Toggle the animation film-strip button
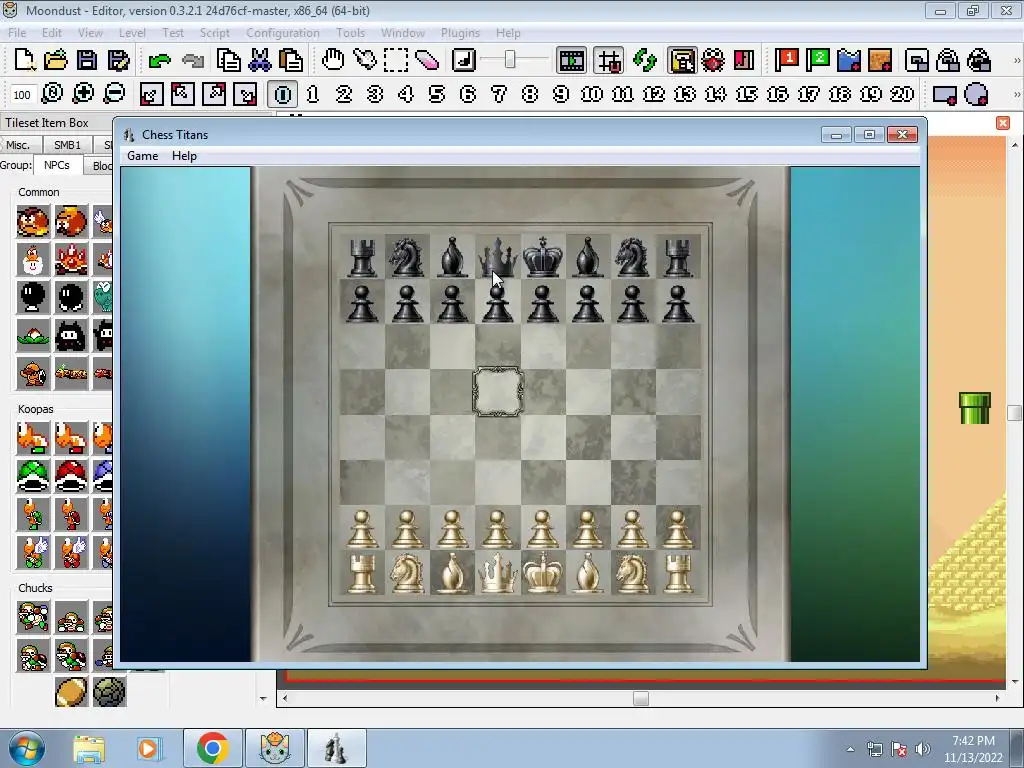The width and height of the screenshot is (1024, 768). click(x=571, y=61)
